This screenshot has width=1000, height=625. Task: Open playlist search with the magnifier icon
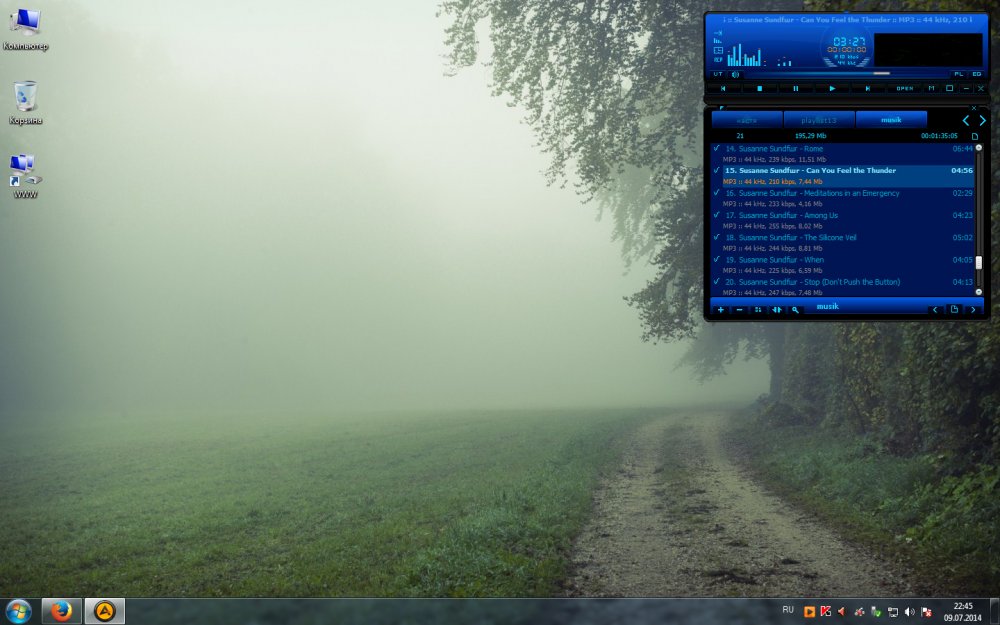click(x=795, y=310)
